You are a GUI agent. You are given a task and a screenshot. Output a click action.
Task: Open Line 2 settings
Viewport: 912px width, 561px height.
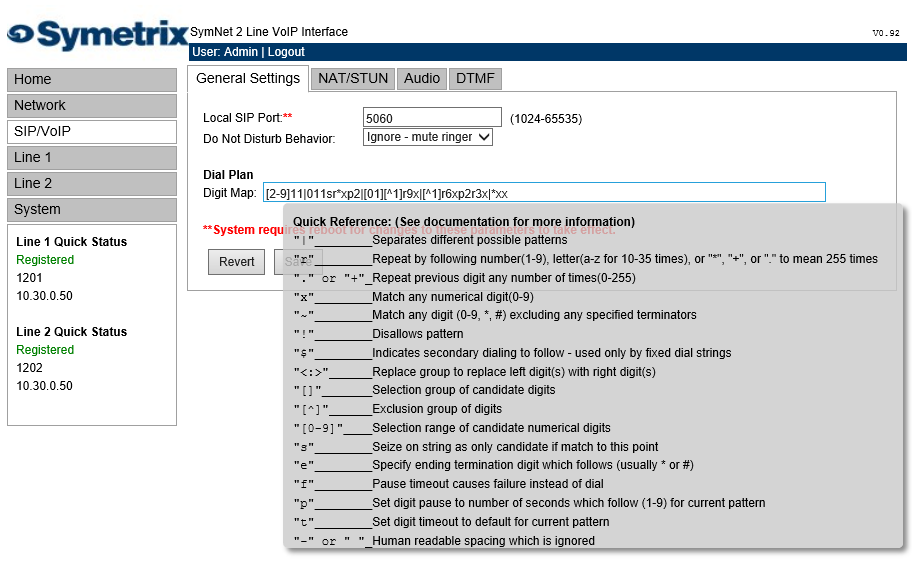click(92, 184)
